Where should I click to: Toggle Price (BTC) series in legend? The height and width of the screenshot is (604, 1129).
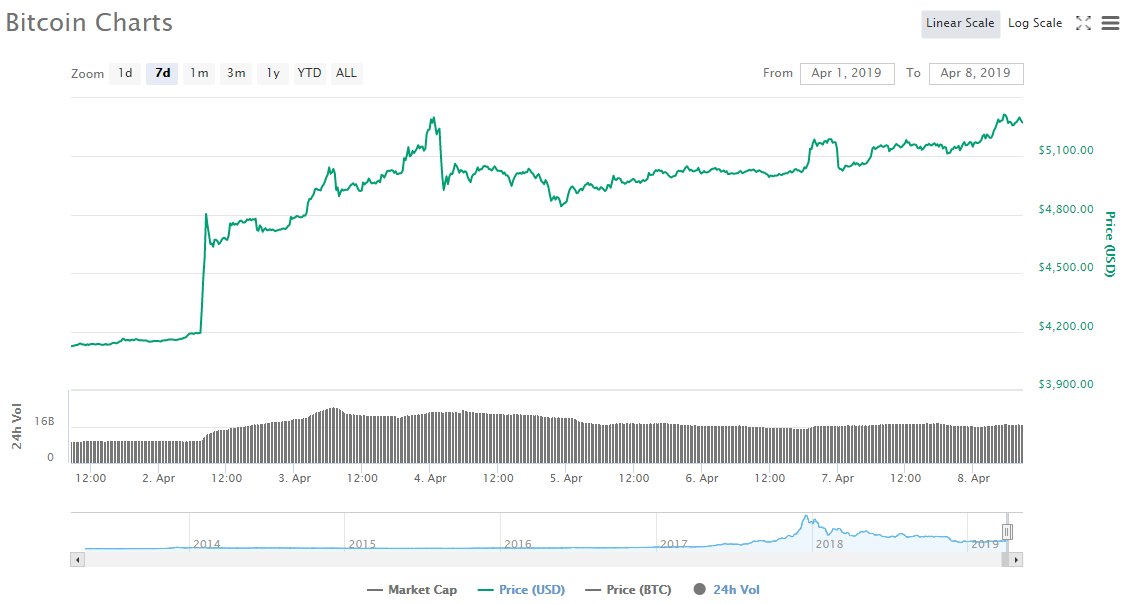[629, 590]
